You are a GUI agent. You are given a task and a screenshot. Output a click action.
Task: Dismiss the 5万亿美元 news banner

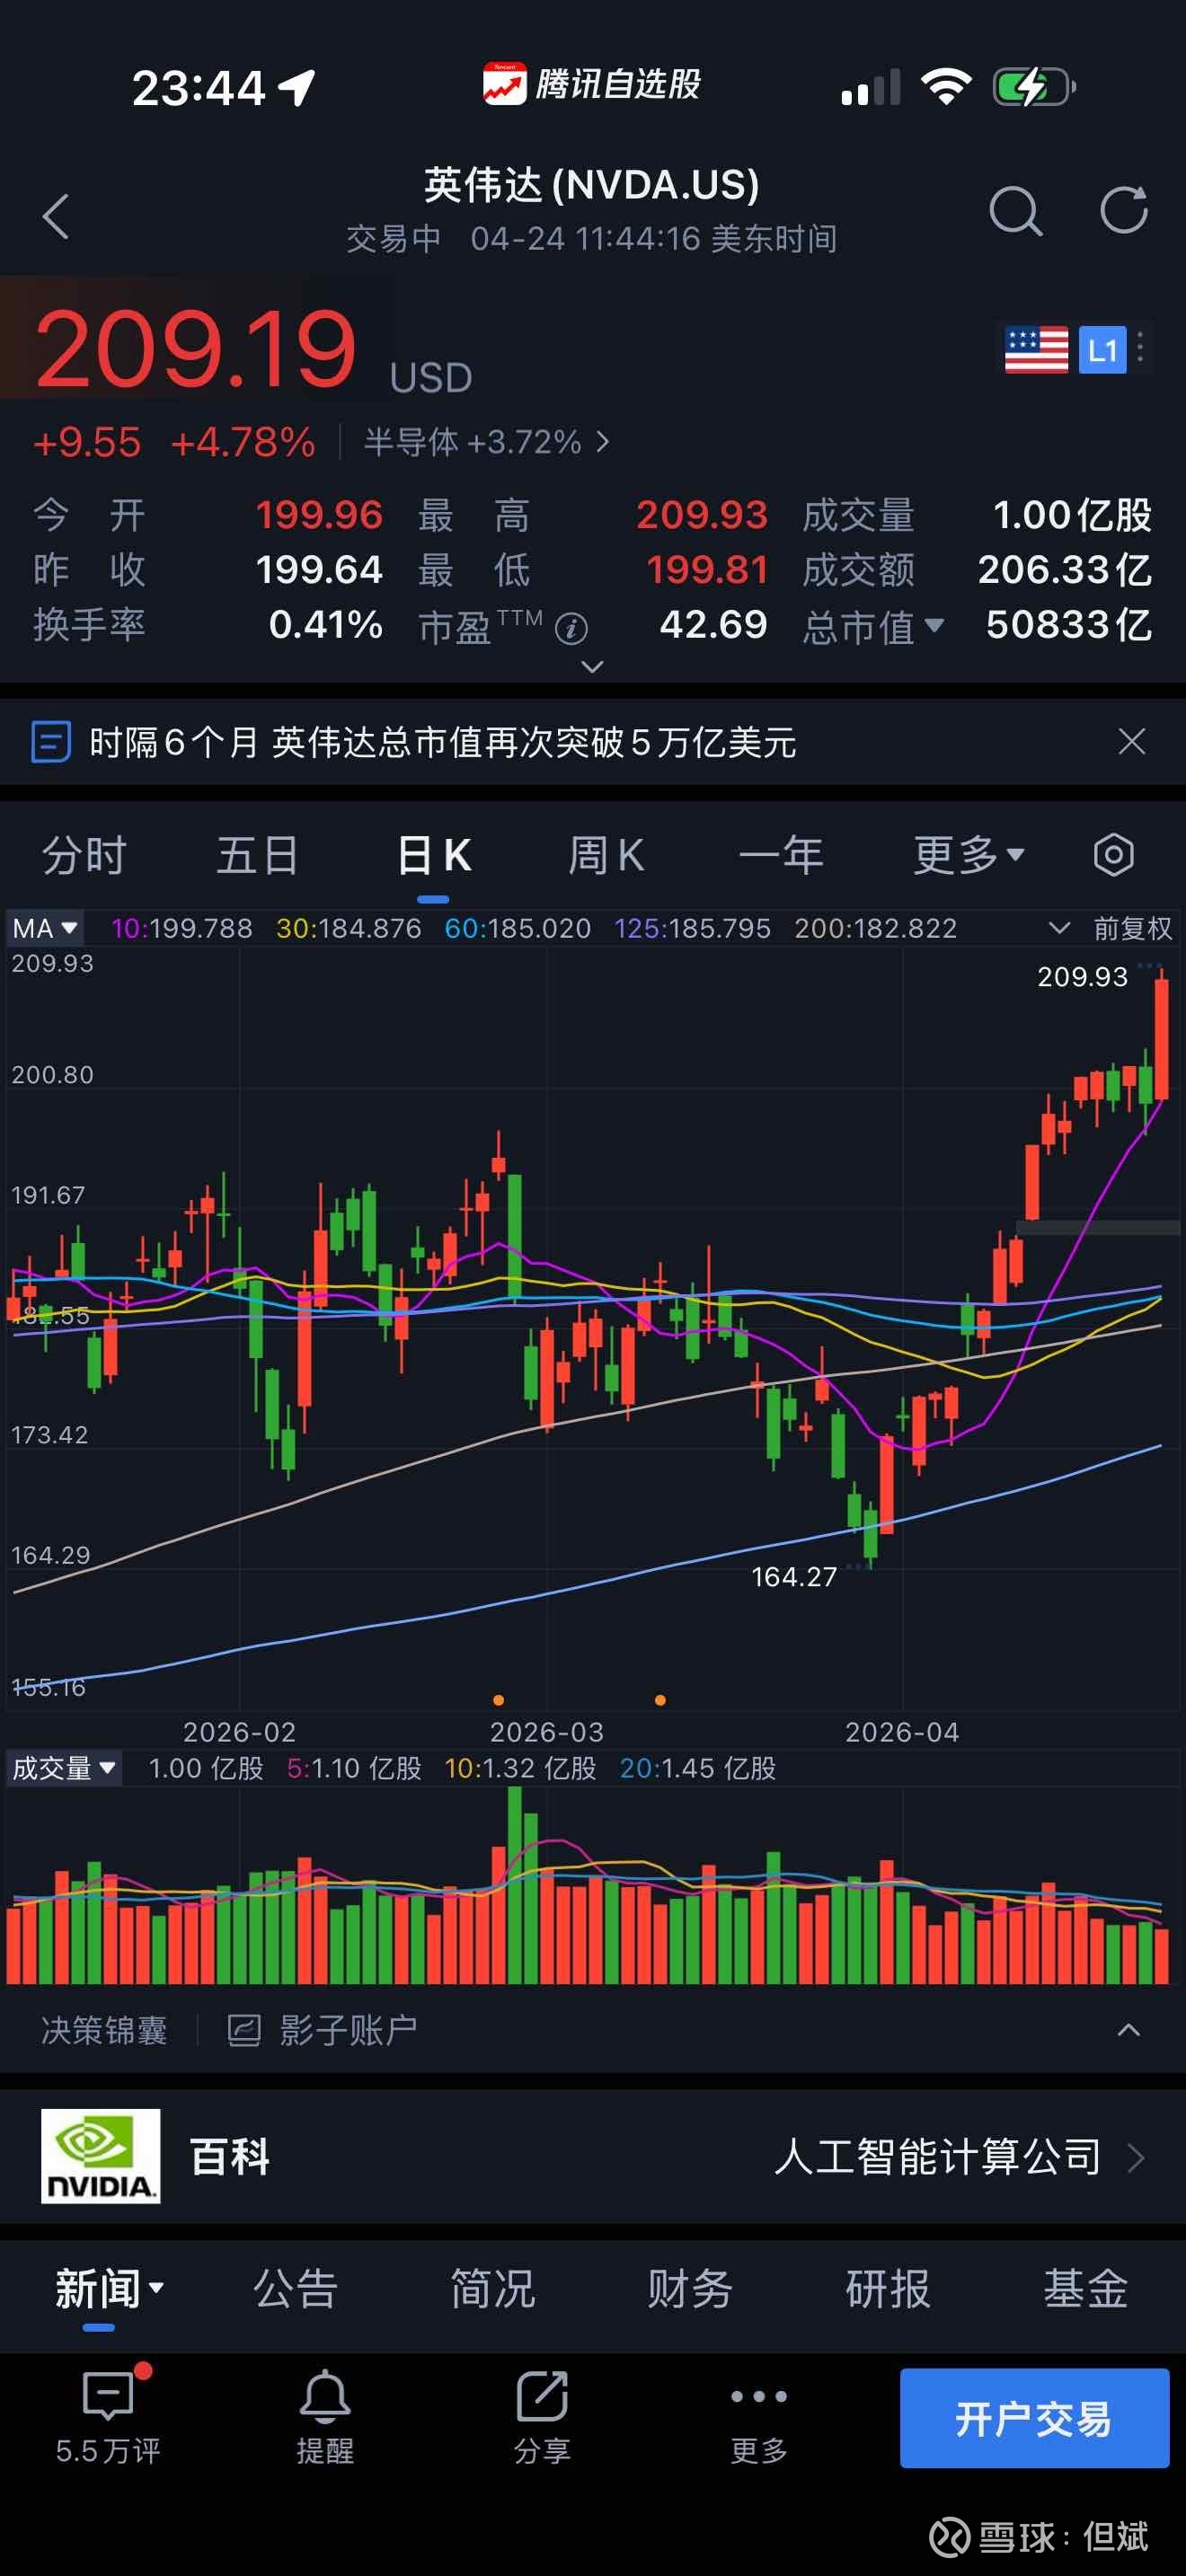[x=1131, y=742]
